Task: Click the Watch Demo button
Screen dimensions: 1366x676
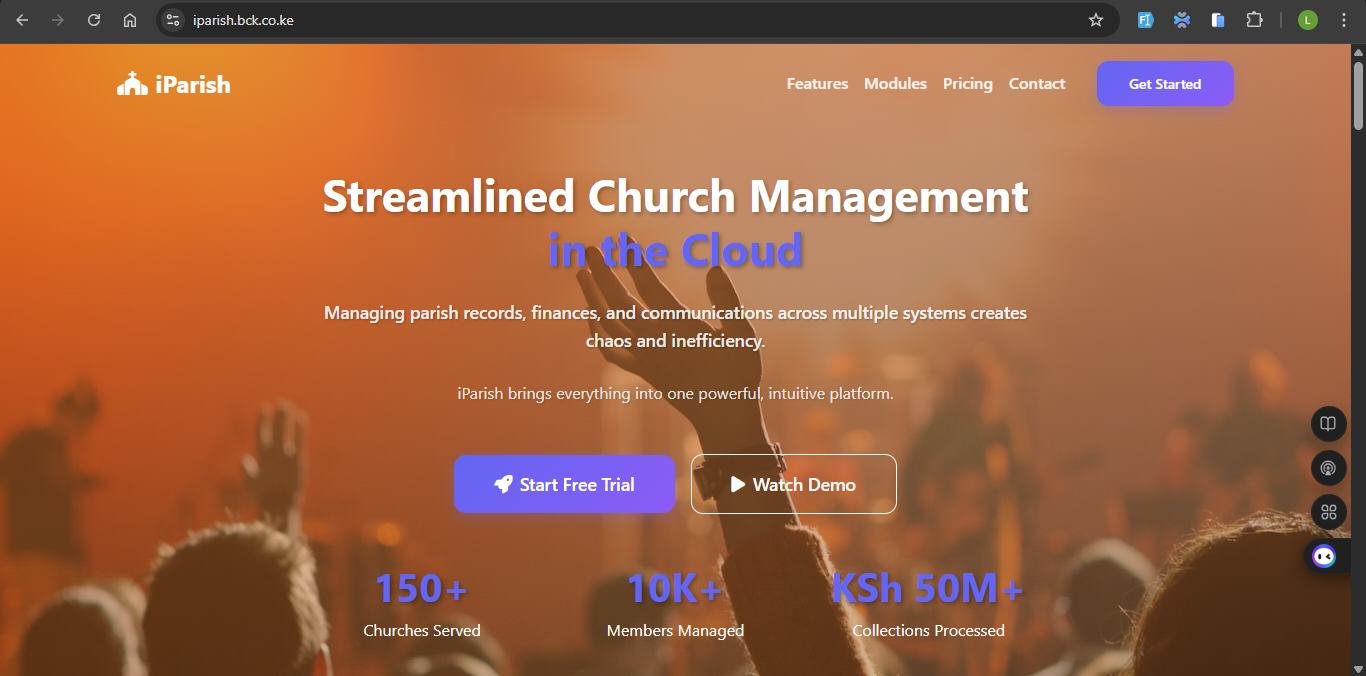Action: 794,484
